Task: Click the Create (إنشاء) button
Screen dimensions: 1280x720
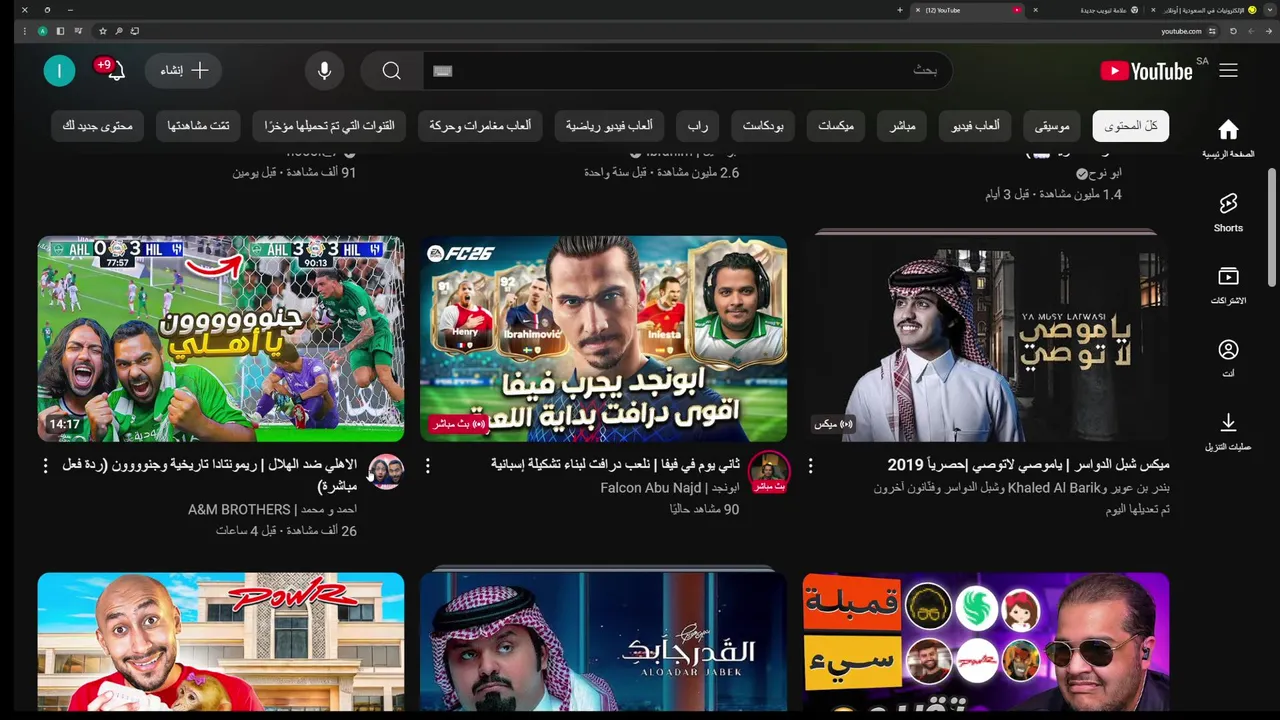Action: coord(184,70)
